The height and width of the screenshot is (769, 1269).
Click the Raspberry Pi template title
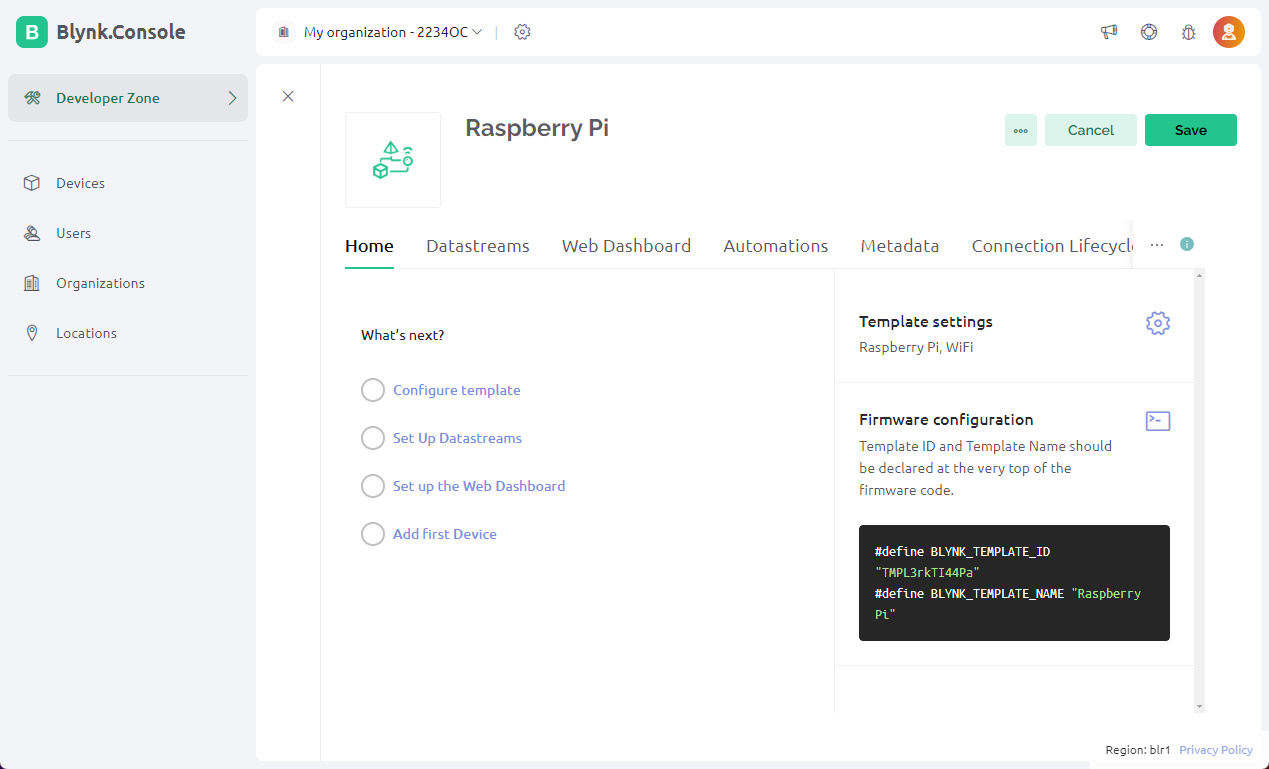537,128
